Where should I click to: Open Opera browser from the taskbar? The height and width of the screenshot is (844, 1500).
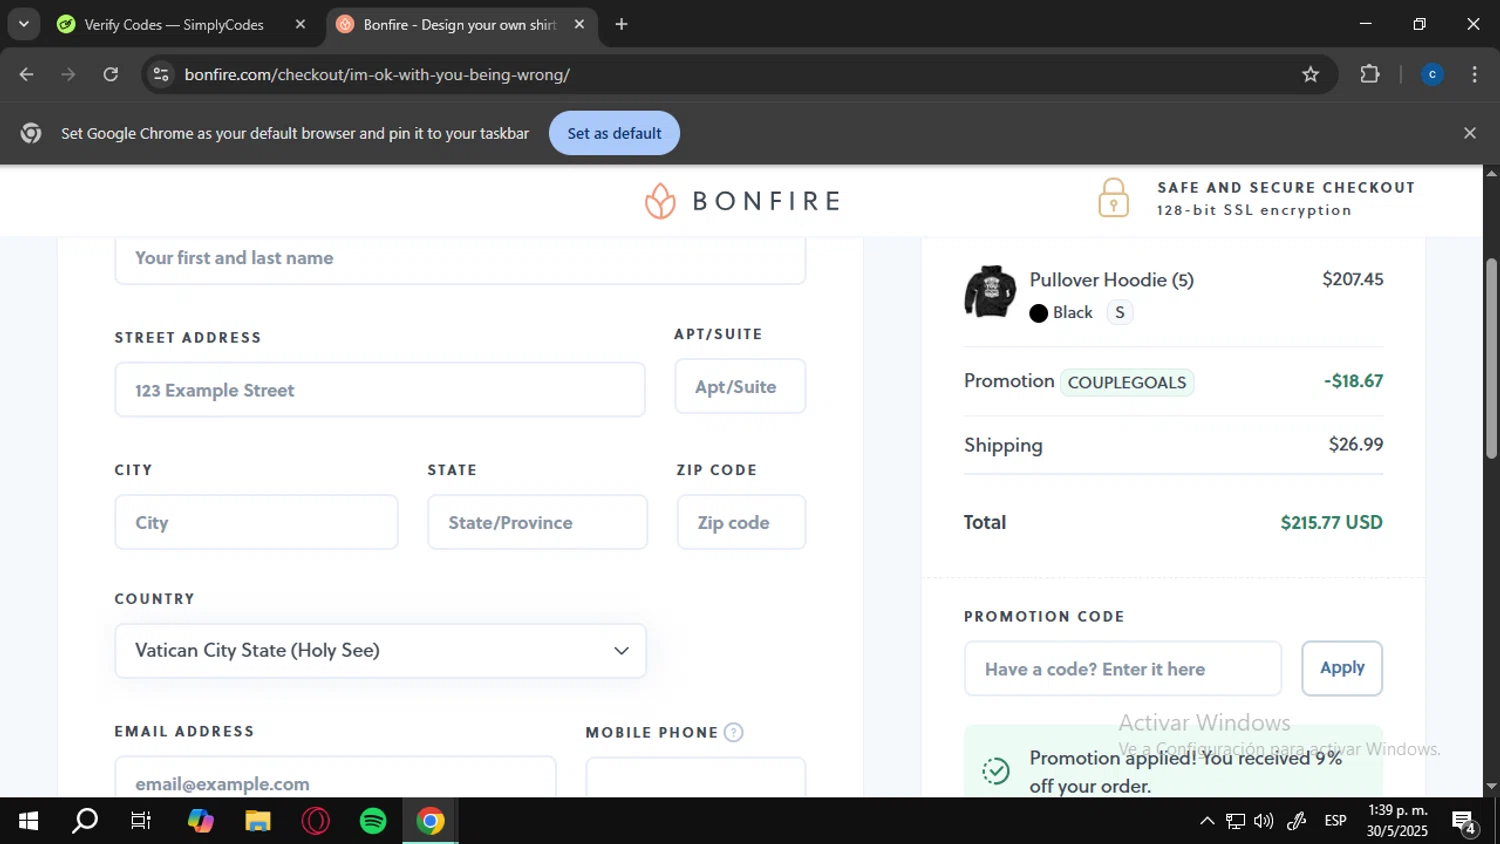pyautogui.click(x=315, y=821)
